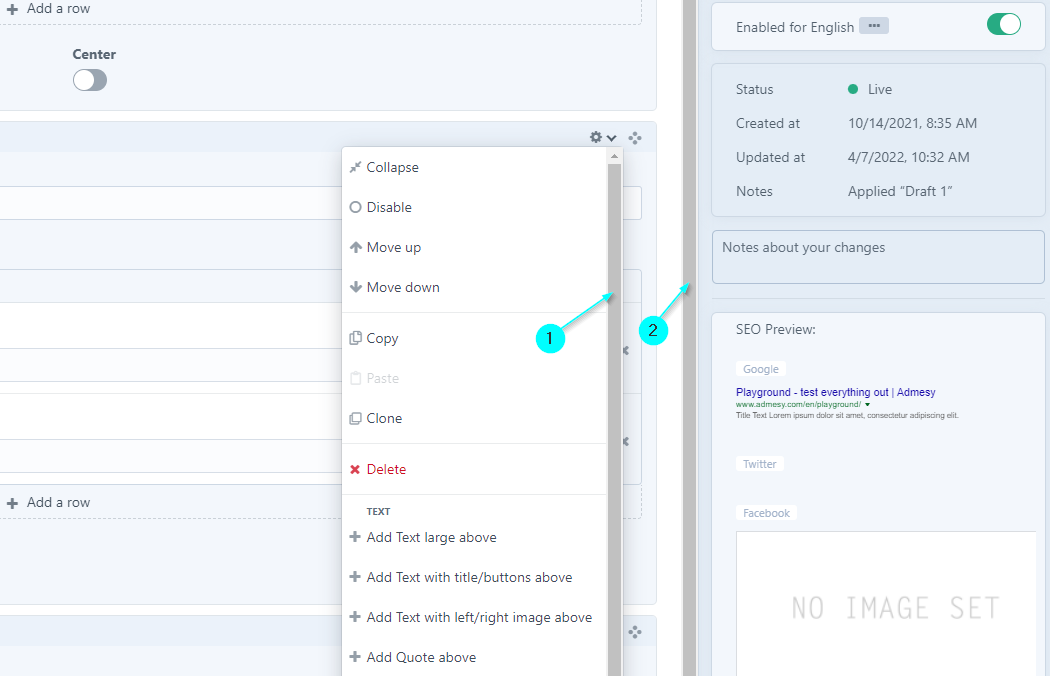
Task: Click the Copy pages icon
Action: point(356,338)
